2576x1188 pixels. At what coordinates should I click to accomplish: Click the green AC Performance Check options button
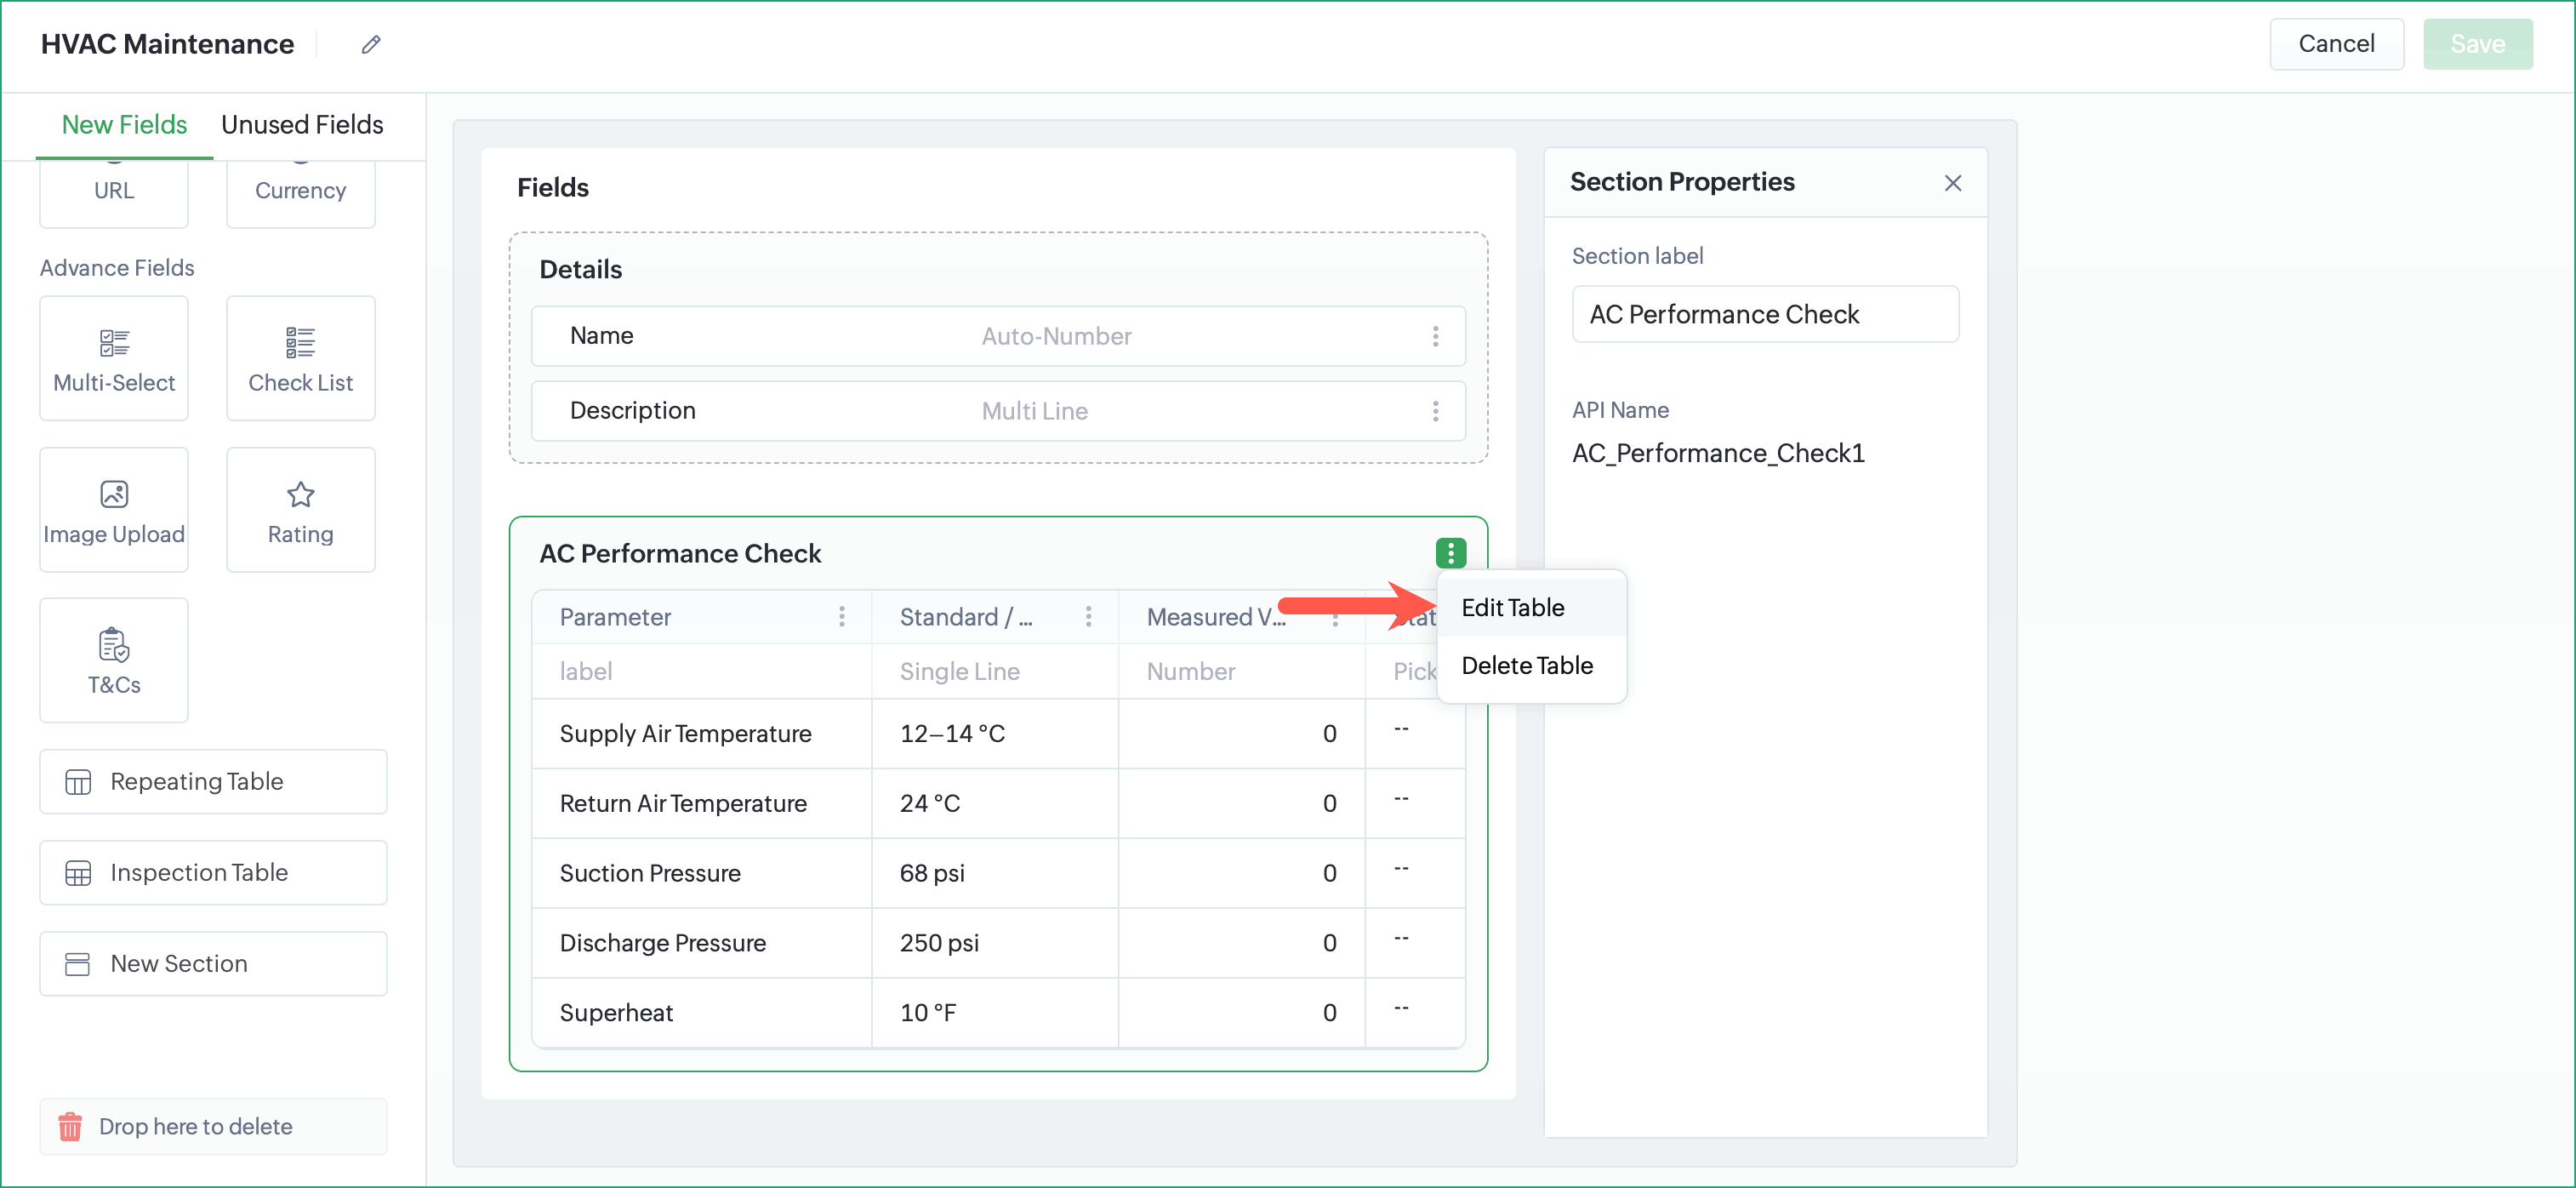[1450, 553]
